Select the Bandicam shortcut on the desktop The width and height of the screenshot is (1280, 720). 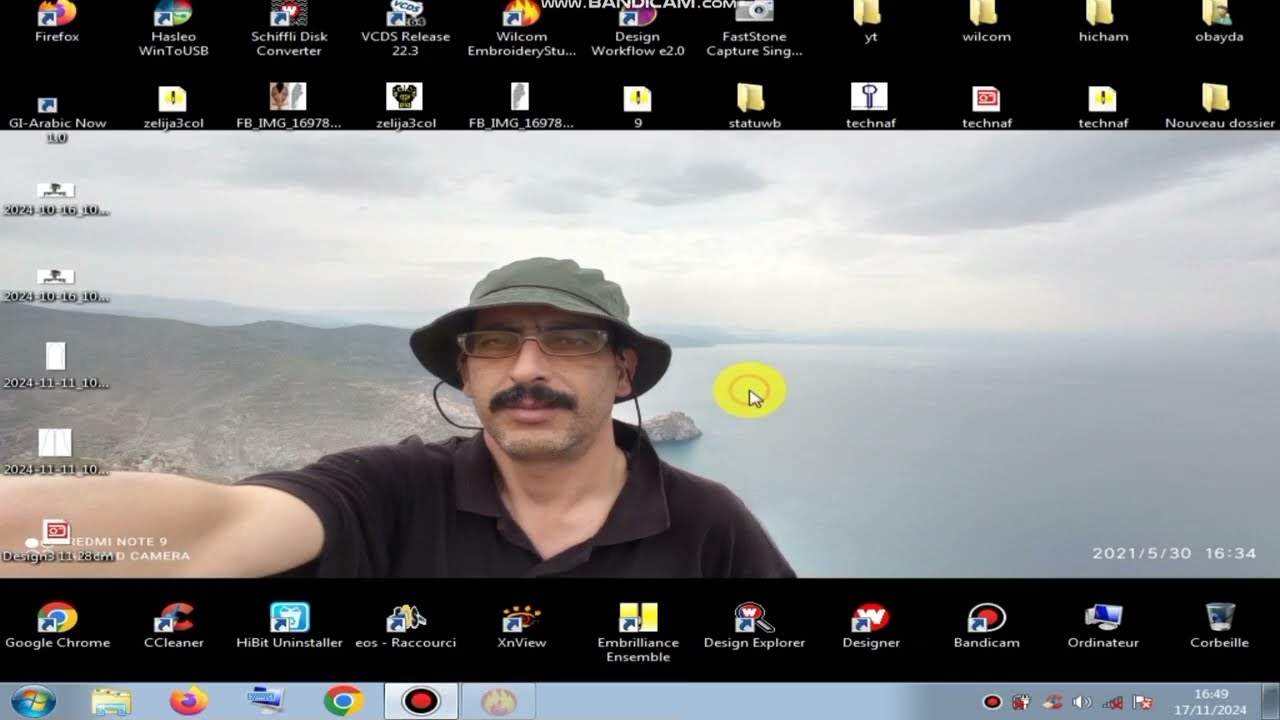pyautogui.click(x=986, y=626)
